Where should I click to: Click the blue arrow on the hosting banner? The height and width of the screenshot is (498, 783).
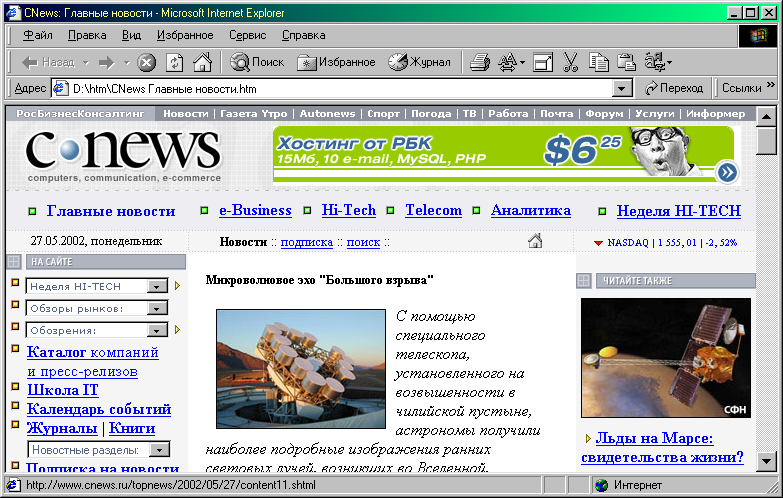point(727,172)
